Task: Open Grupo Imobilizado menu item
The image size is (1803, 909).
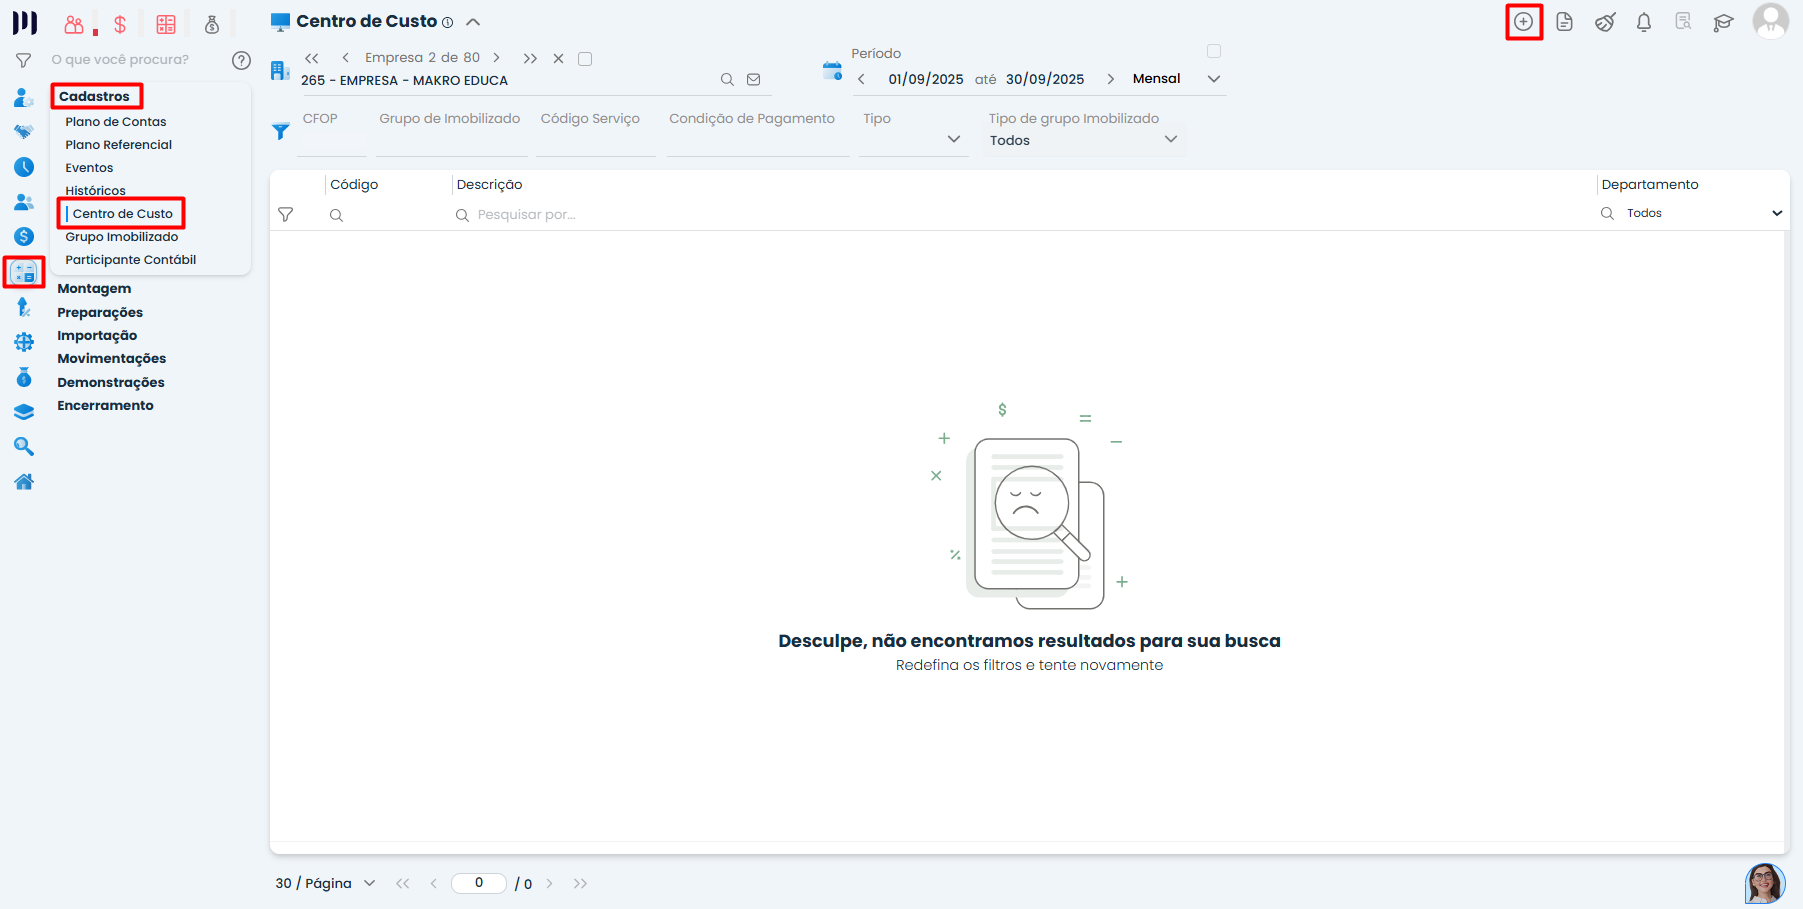Action: click(122, 237)
